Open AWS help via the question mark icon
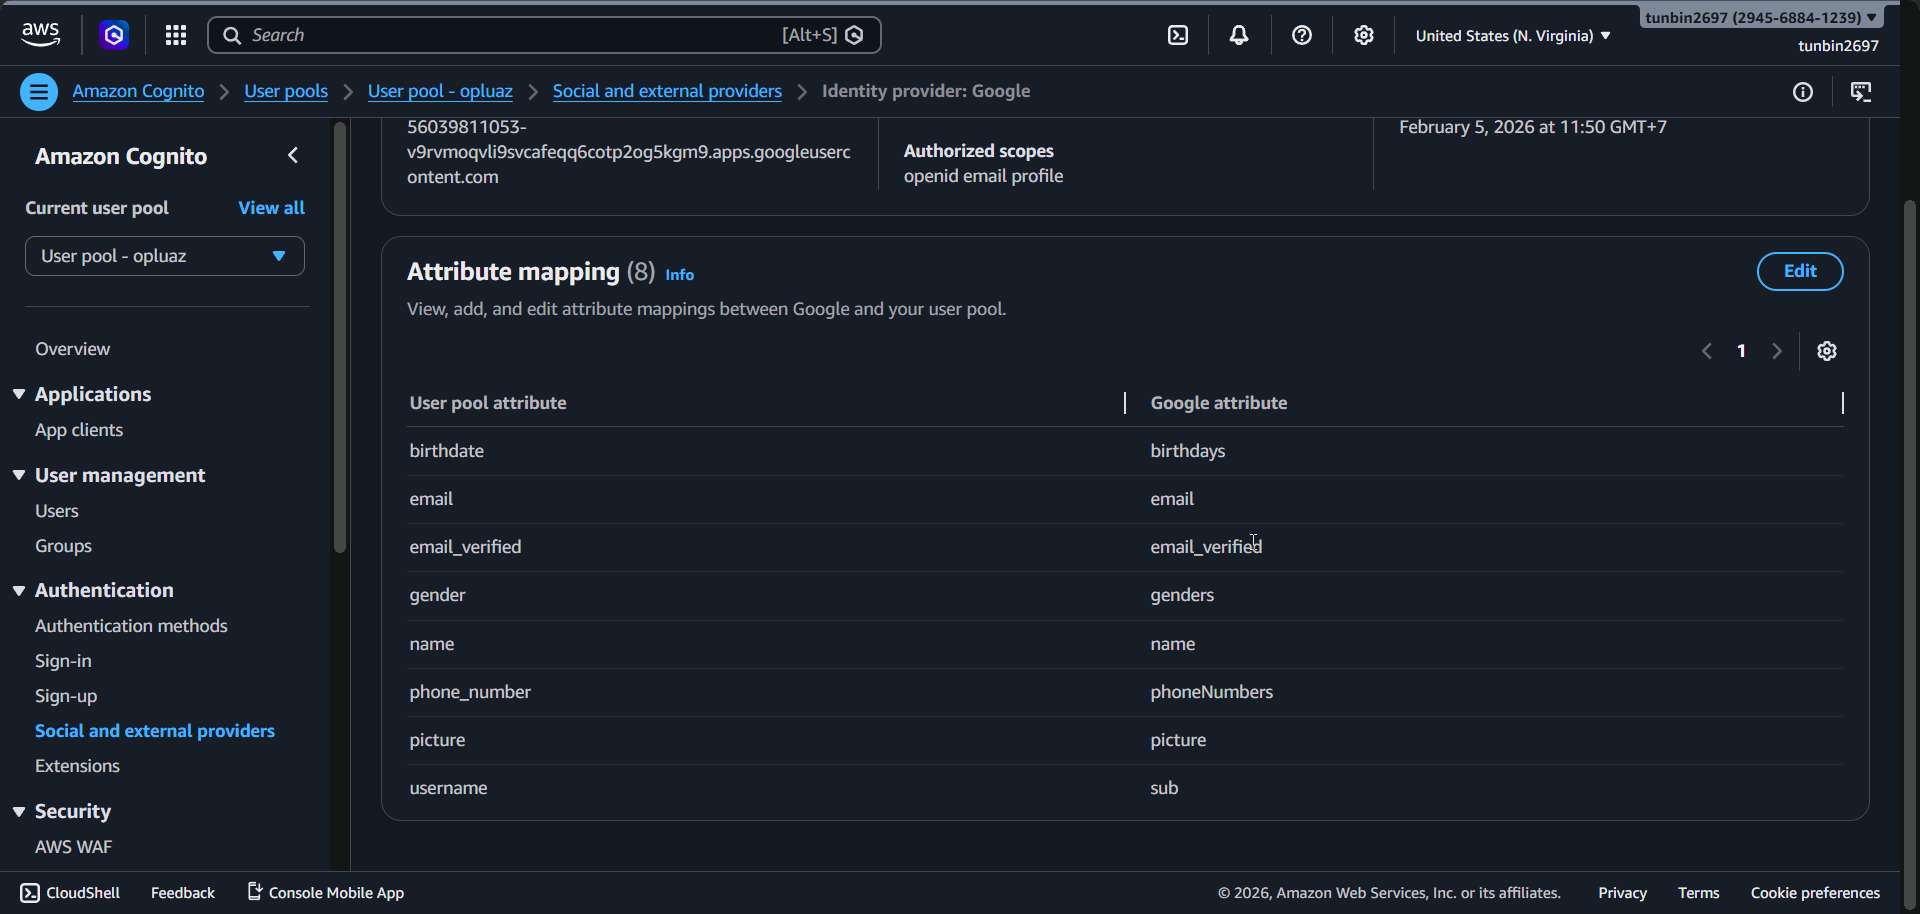Viewport: 1920px width, 914px height. (1301, 34)
